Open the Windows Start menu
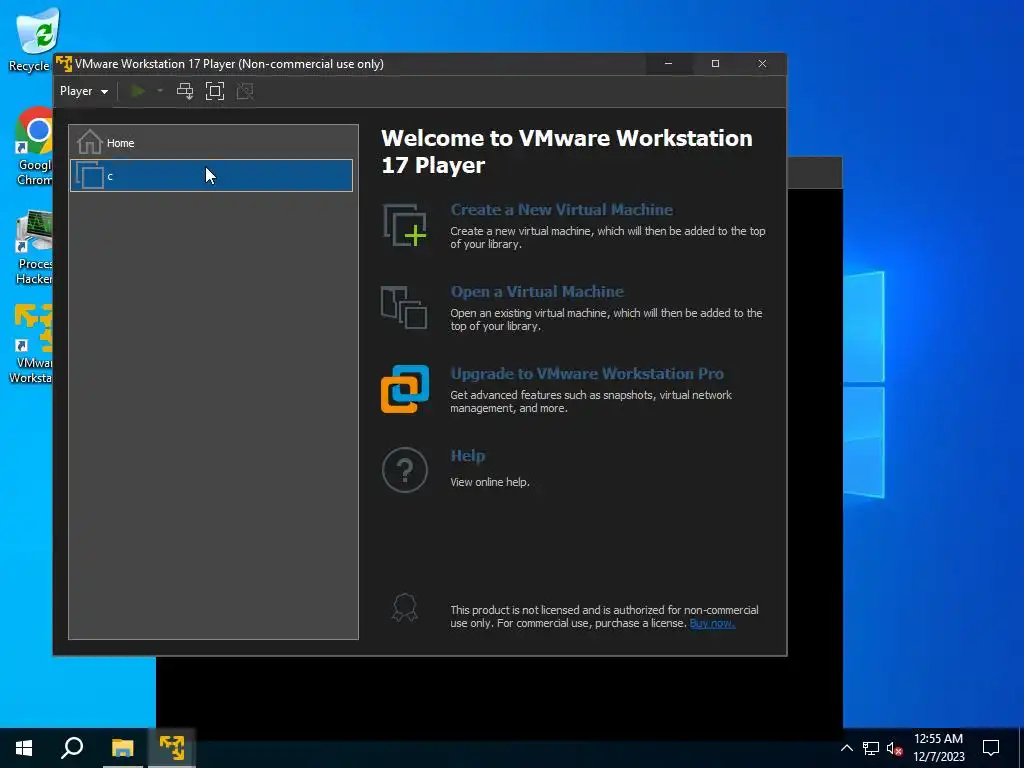The height and width of the screenshot is (768, 1024). 24,748
